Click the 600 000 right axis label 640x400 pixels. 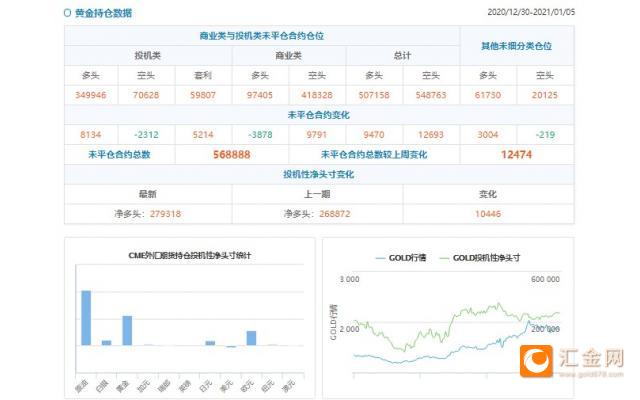coord(545,280)
